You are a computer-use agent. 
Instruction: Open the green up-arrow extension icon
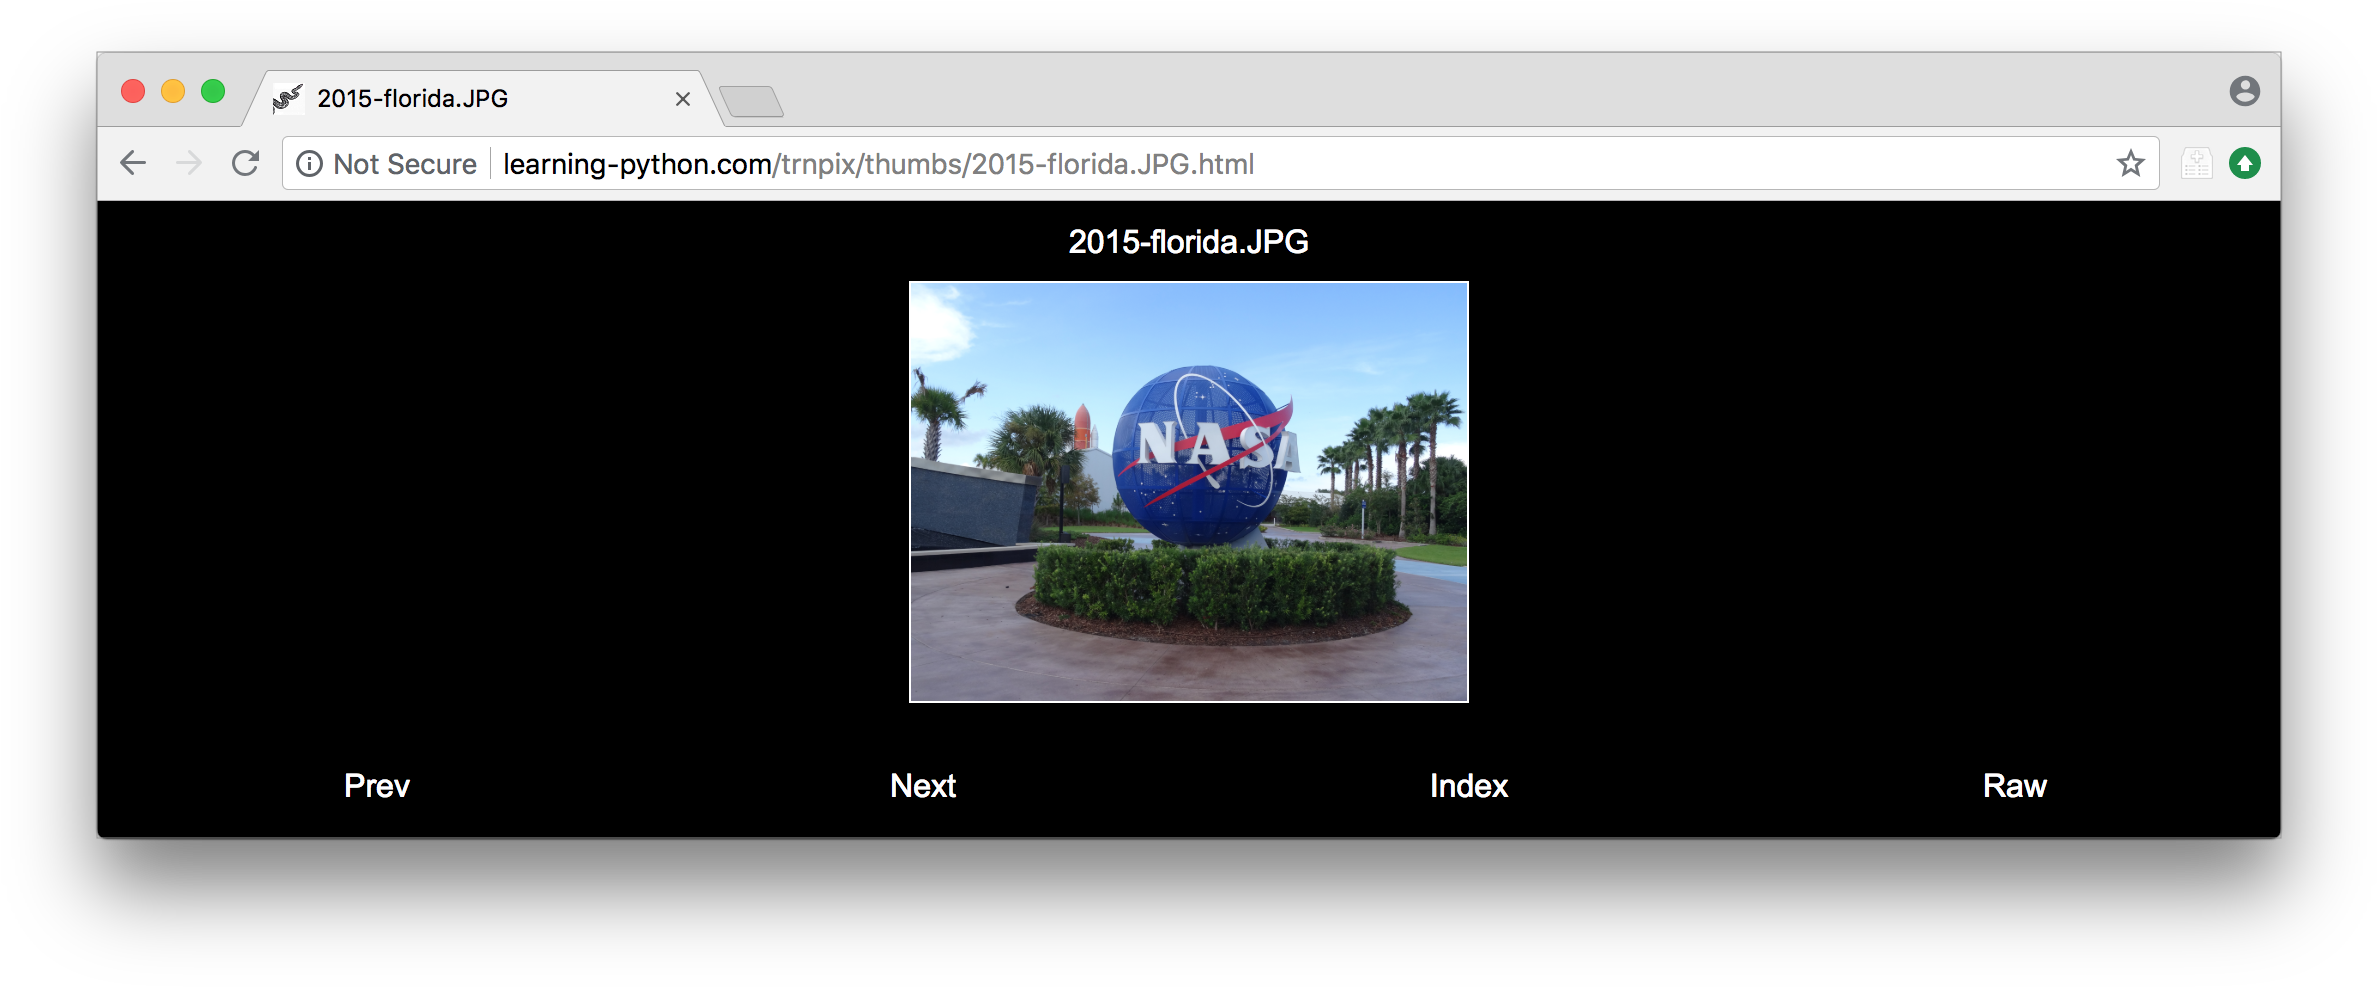[2245, 163]
